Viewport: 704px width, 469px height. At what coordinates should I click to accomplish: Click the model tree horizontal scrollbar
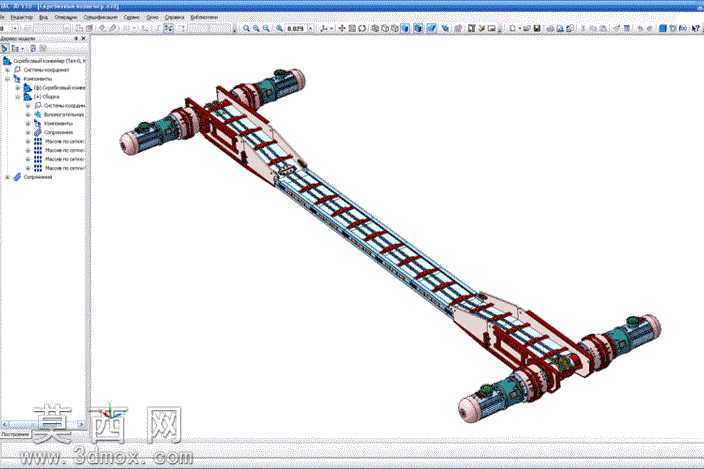(x=44, y=424)
